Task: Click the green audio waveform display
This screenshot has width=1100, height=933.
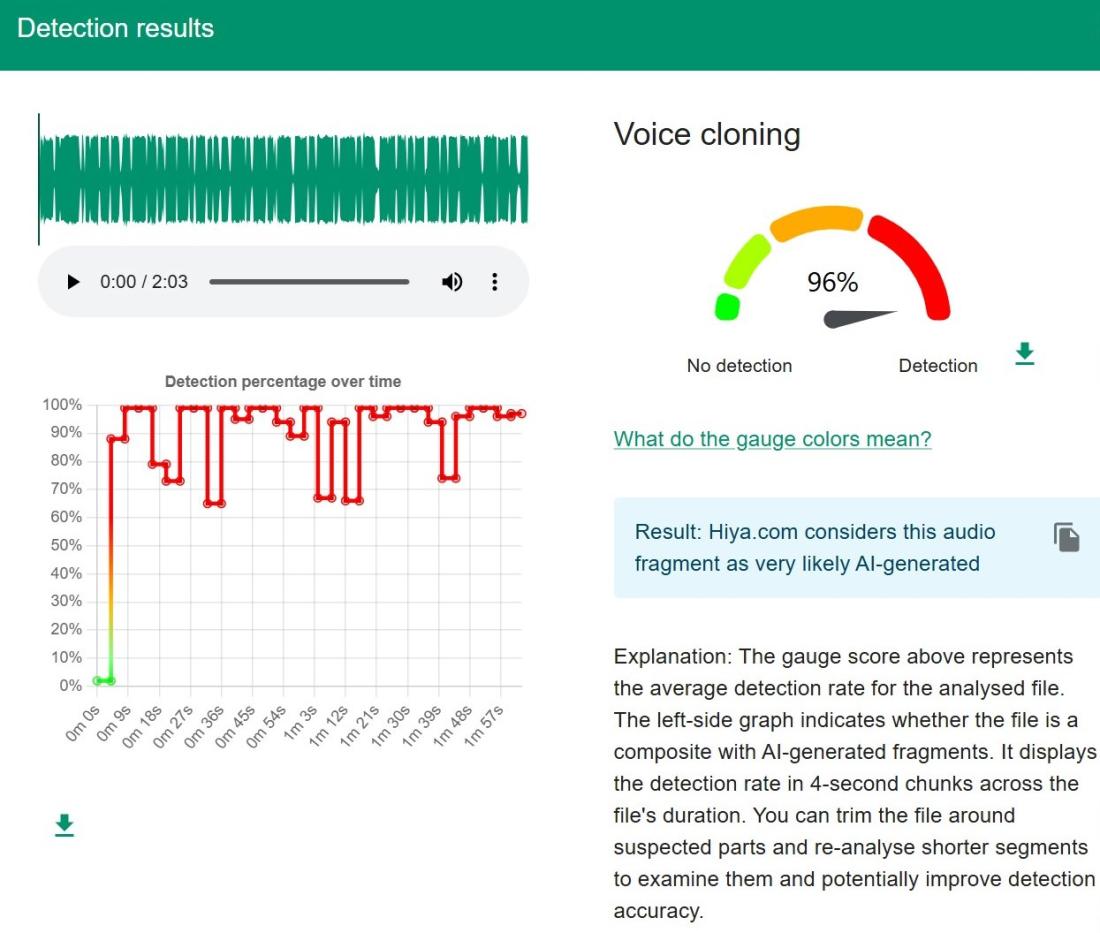Action: pos(283,180)
